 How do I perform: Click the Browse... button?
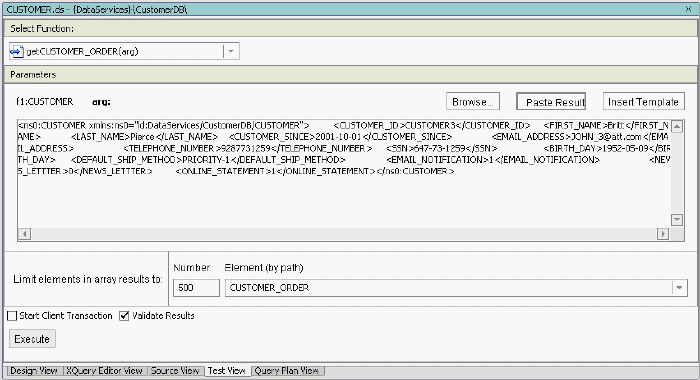point(473,102)
